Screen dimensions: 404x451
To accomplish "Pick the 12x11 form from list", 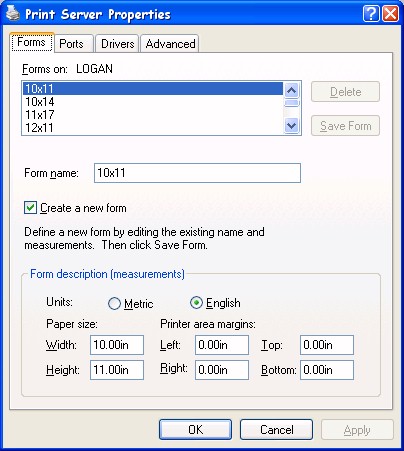I will tap(153, 128).
